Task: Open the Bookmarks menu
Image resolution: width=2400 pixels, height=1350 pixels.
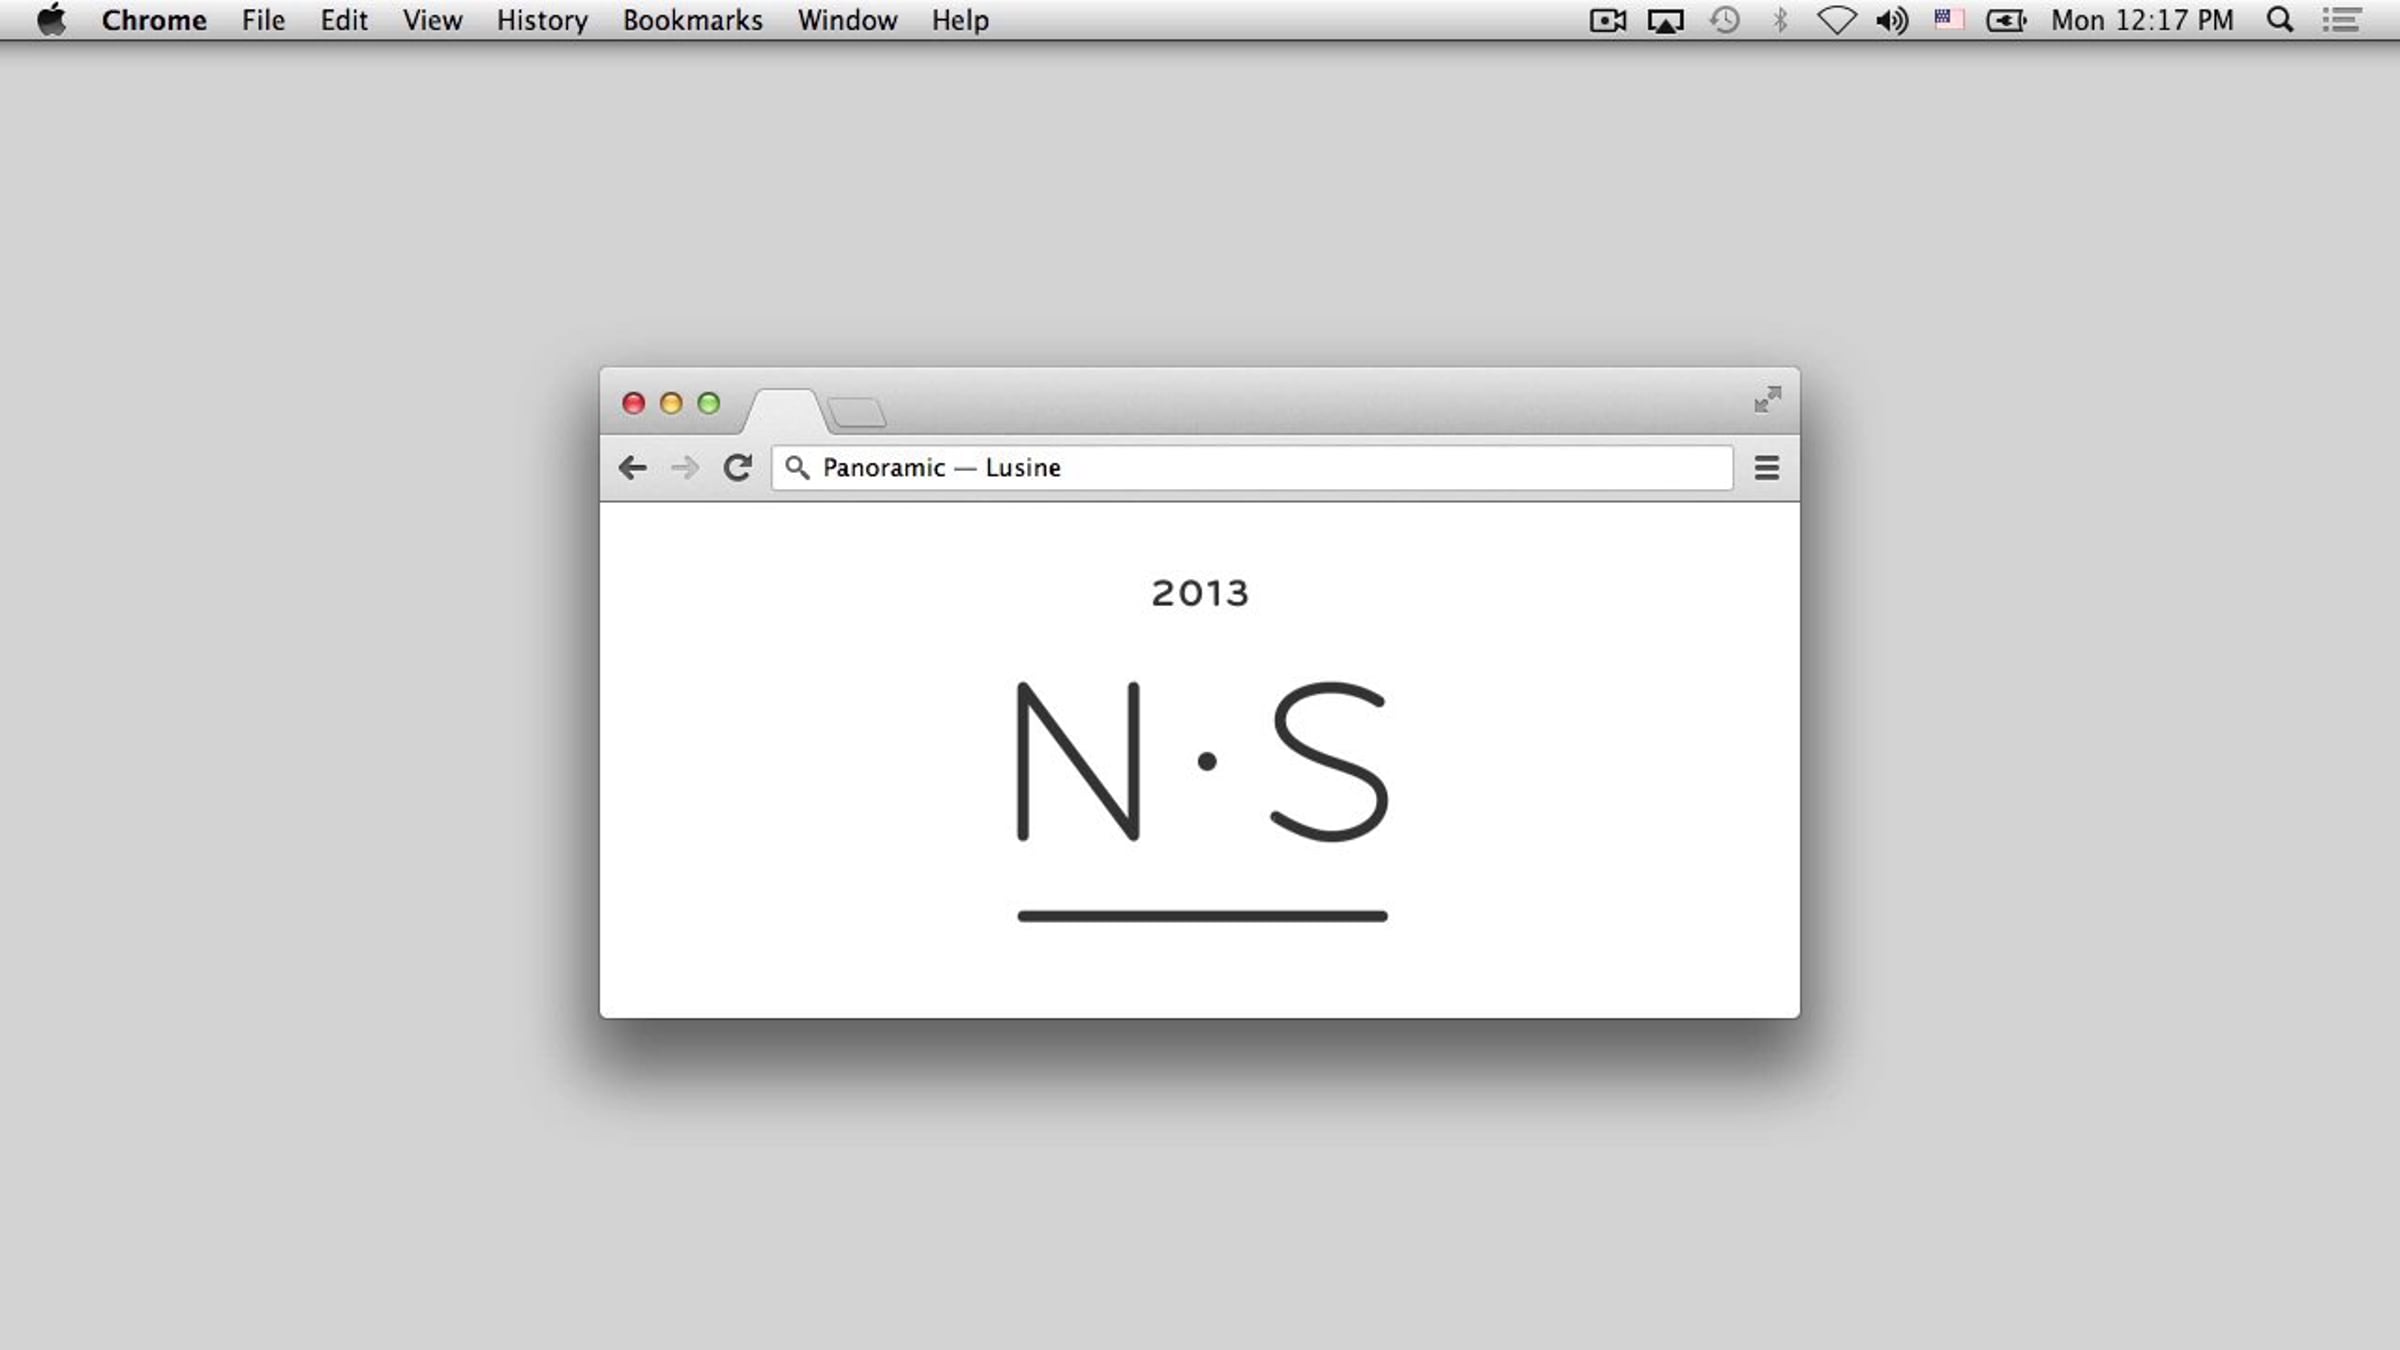Action: pyautogui.click(x=692, y=20)
